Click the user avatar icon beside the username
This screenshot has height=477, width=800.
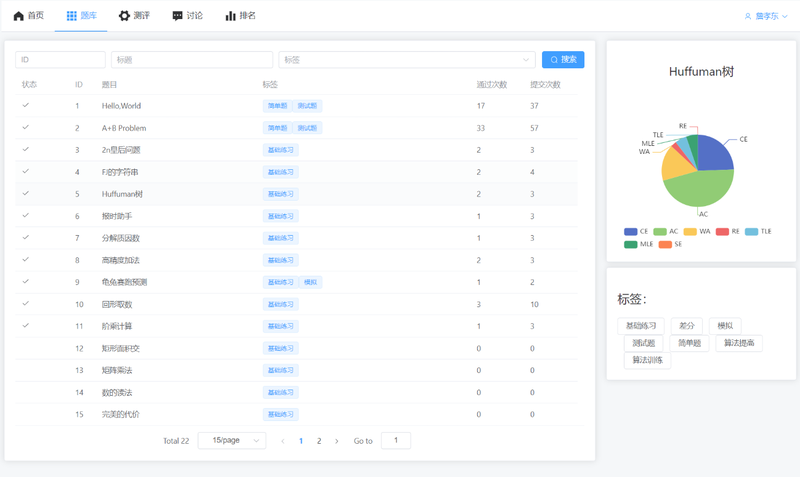[x=748, y=16]
